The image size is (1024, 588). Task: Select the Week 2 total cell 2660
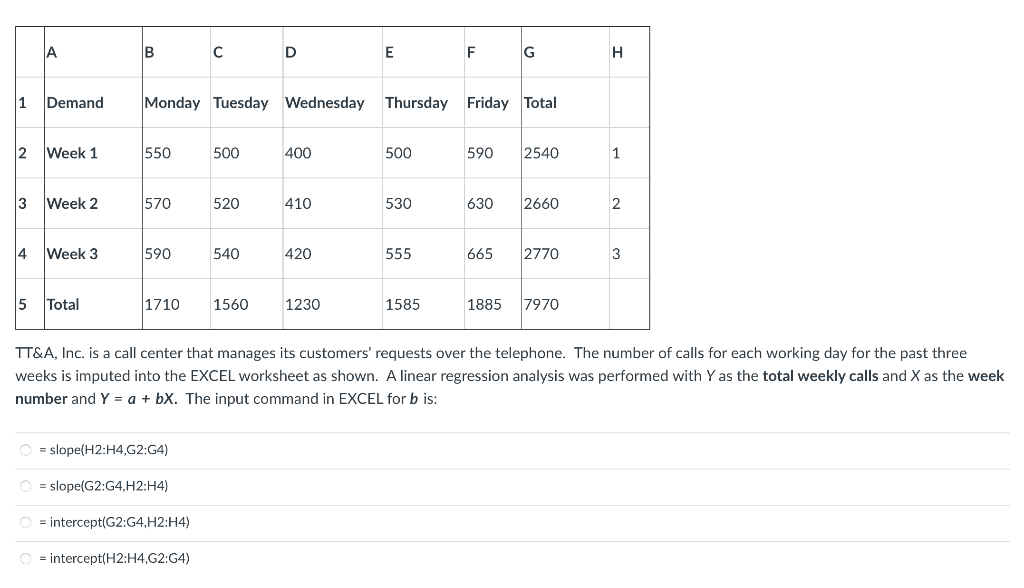565,203
